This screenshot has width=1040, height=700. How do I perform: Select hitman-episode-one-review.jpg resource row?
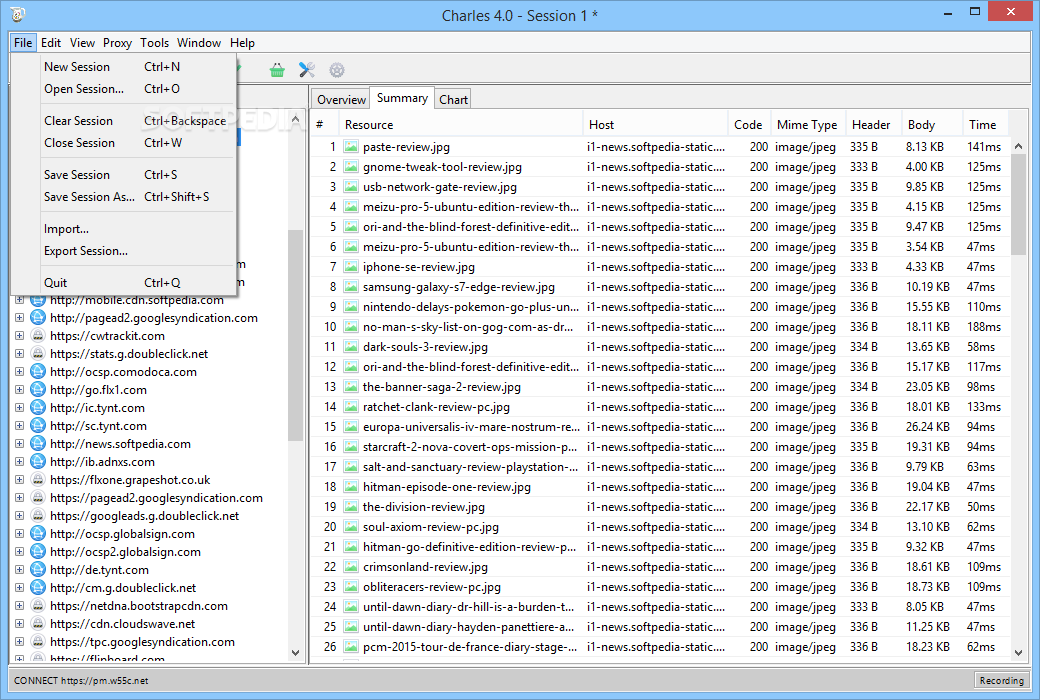(x=661, y=487)
